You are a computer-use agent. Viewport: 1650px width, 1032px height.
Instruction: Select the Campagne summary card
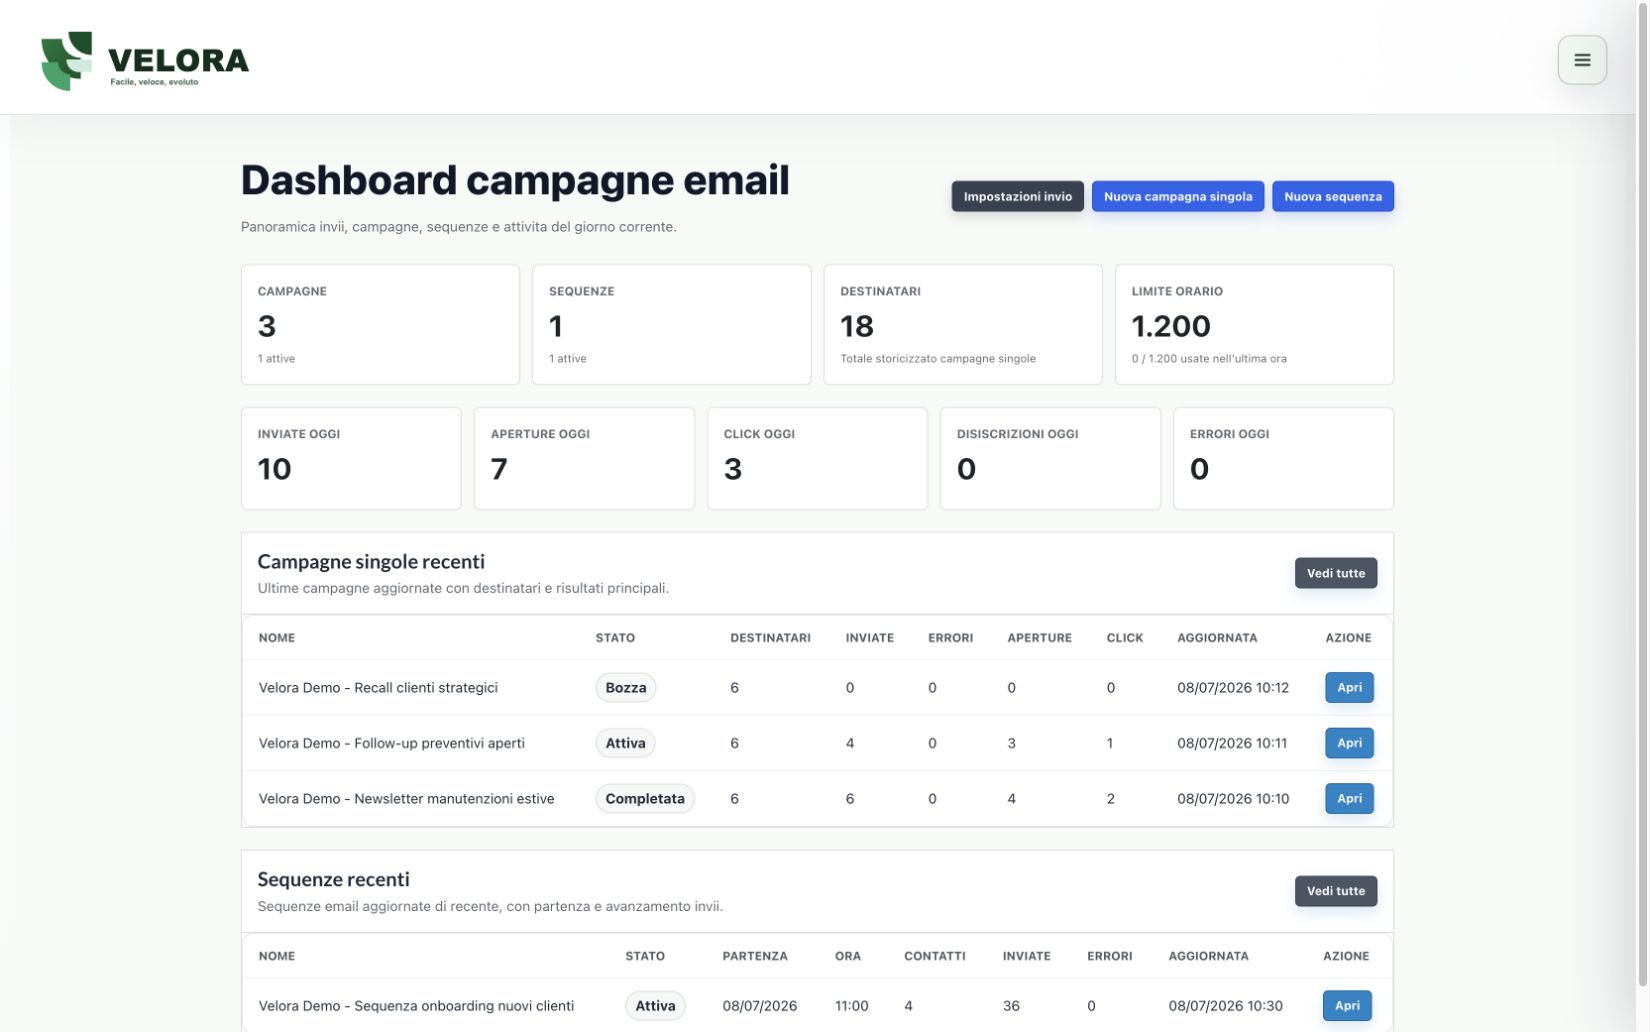(x=380, y=324)
